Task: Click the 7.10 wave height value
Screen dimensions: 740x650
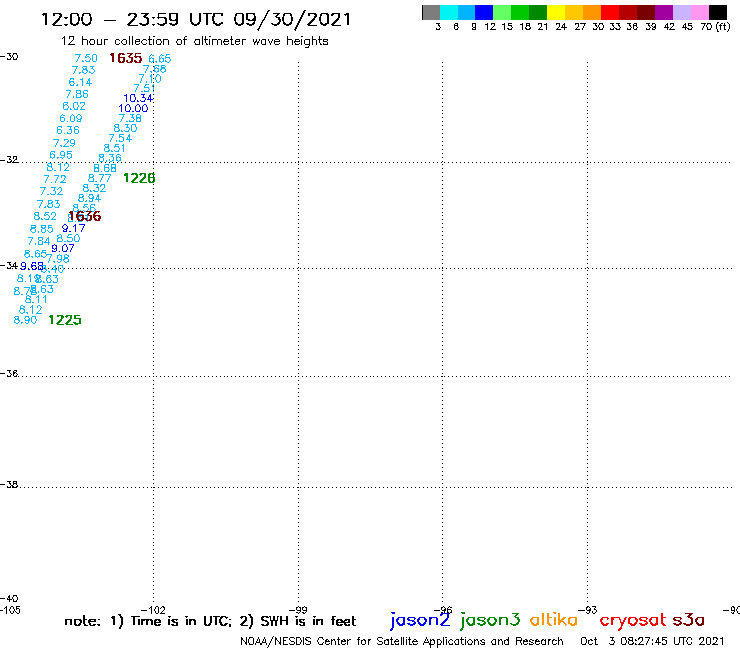Action: pyautogui.click(x=150, y=78)
